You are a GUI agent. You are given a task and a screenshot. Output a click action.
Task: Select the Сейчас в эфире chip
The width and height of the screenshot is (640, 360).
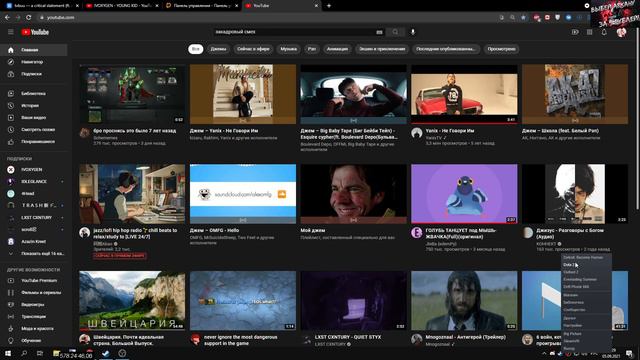tap(253, 49)
